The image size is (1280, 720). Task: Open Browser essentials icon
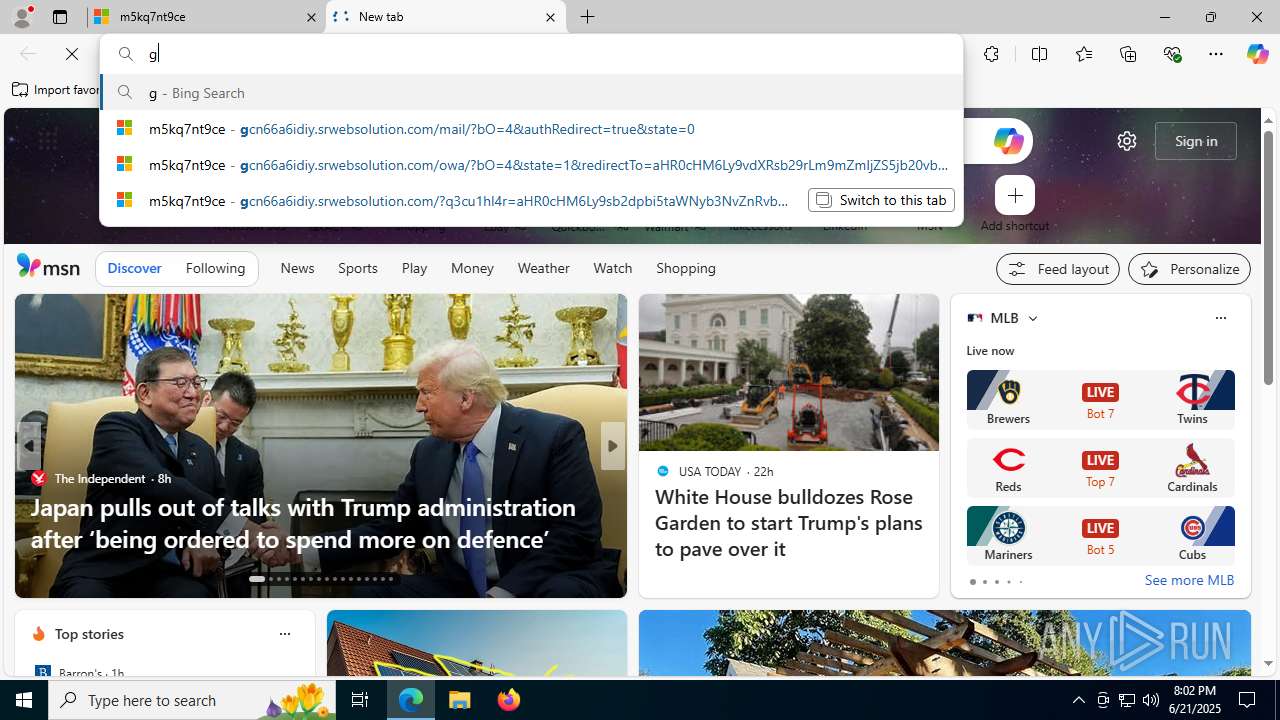point(1172,54)
